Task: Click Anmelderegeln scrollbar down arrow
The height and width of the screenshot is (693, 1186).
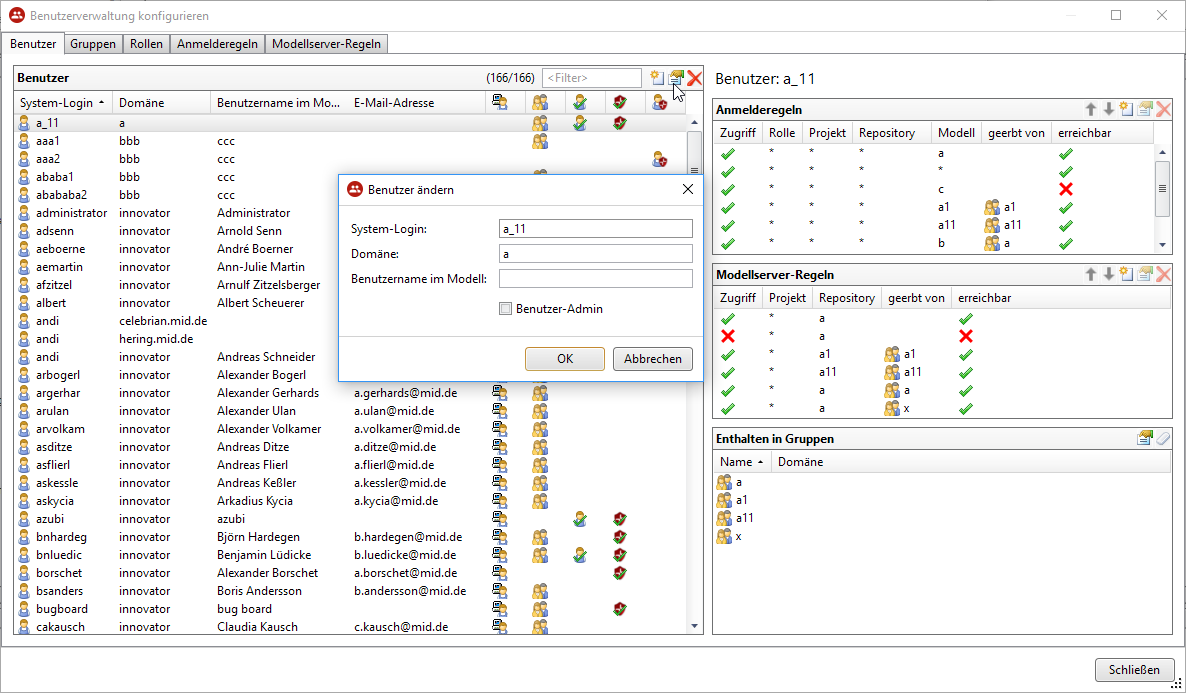Action: pyautogui.click(x=1163, y=245)
